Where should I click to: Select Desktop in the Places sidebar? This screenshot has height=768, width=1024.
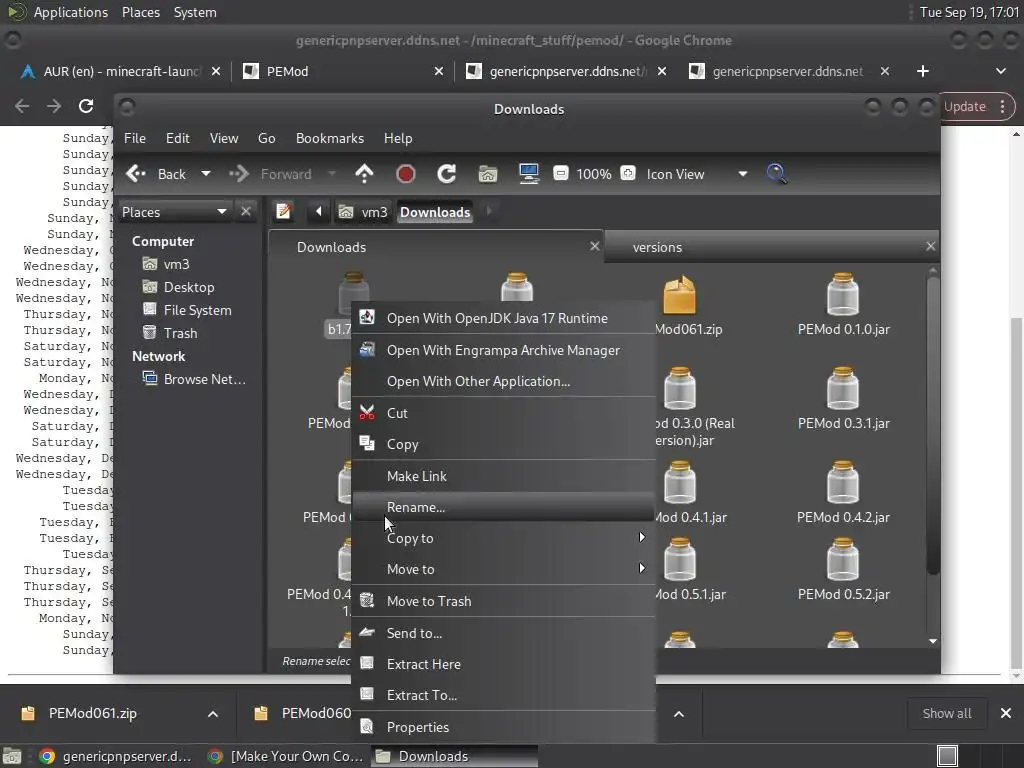(x=189, y=287)
